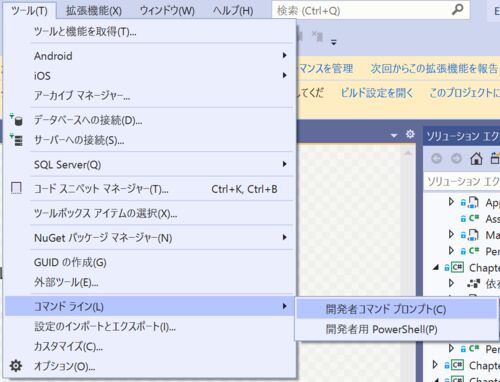This screenshot has width=500, height=382.
Task: Click the SQL Server submenu arrow
Action: (284, 164)
